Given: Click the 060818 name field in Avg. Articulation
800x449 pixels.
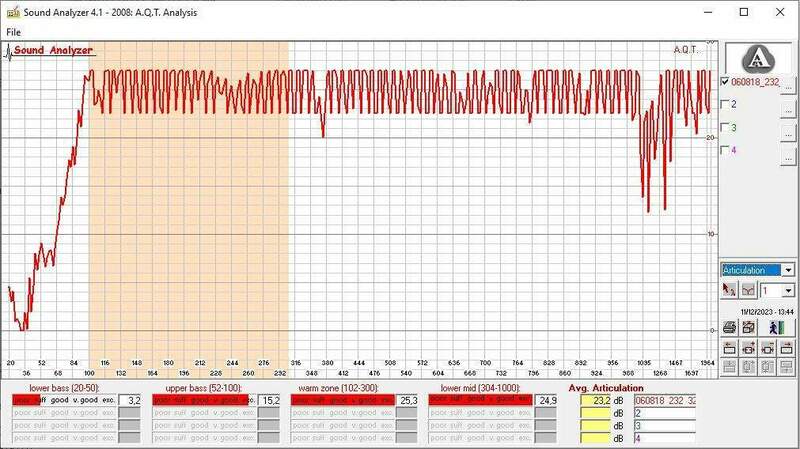Looking at the screenshot, I should 664,400.
